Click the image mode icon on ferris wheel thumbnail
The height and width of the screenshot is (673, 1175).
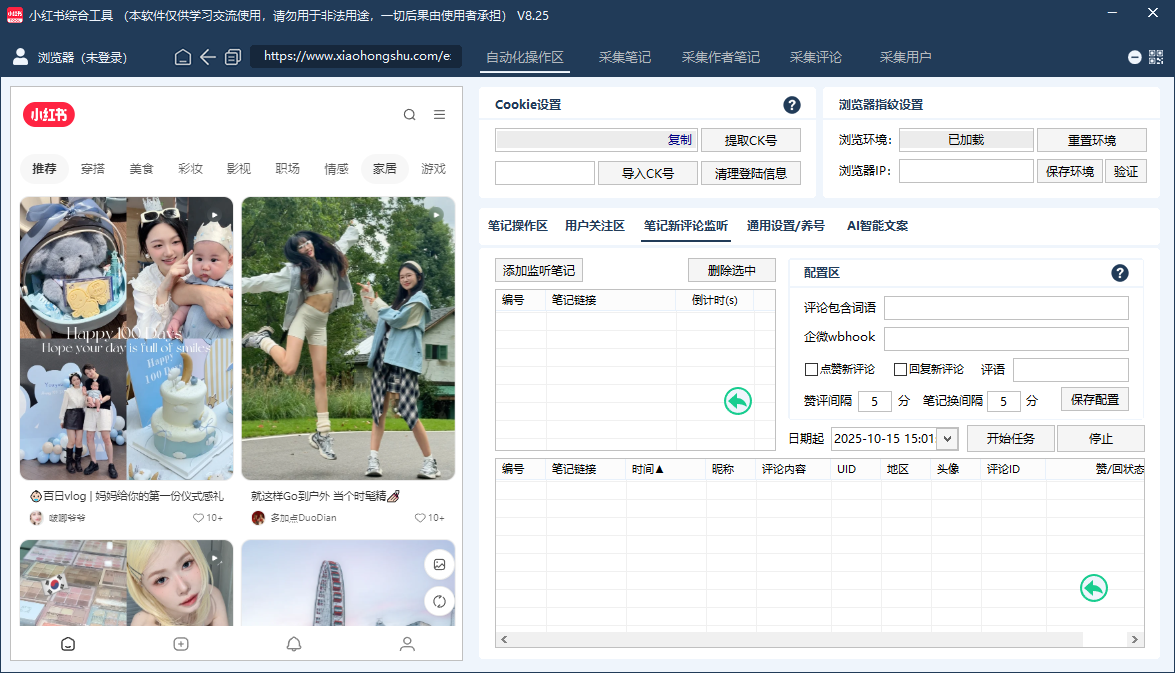click(x=439, y=564)
